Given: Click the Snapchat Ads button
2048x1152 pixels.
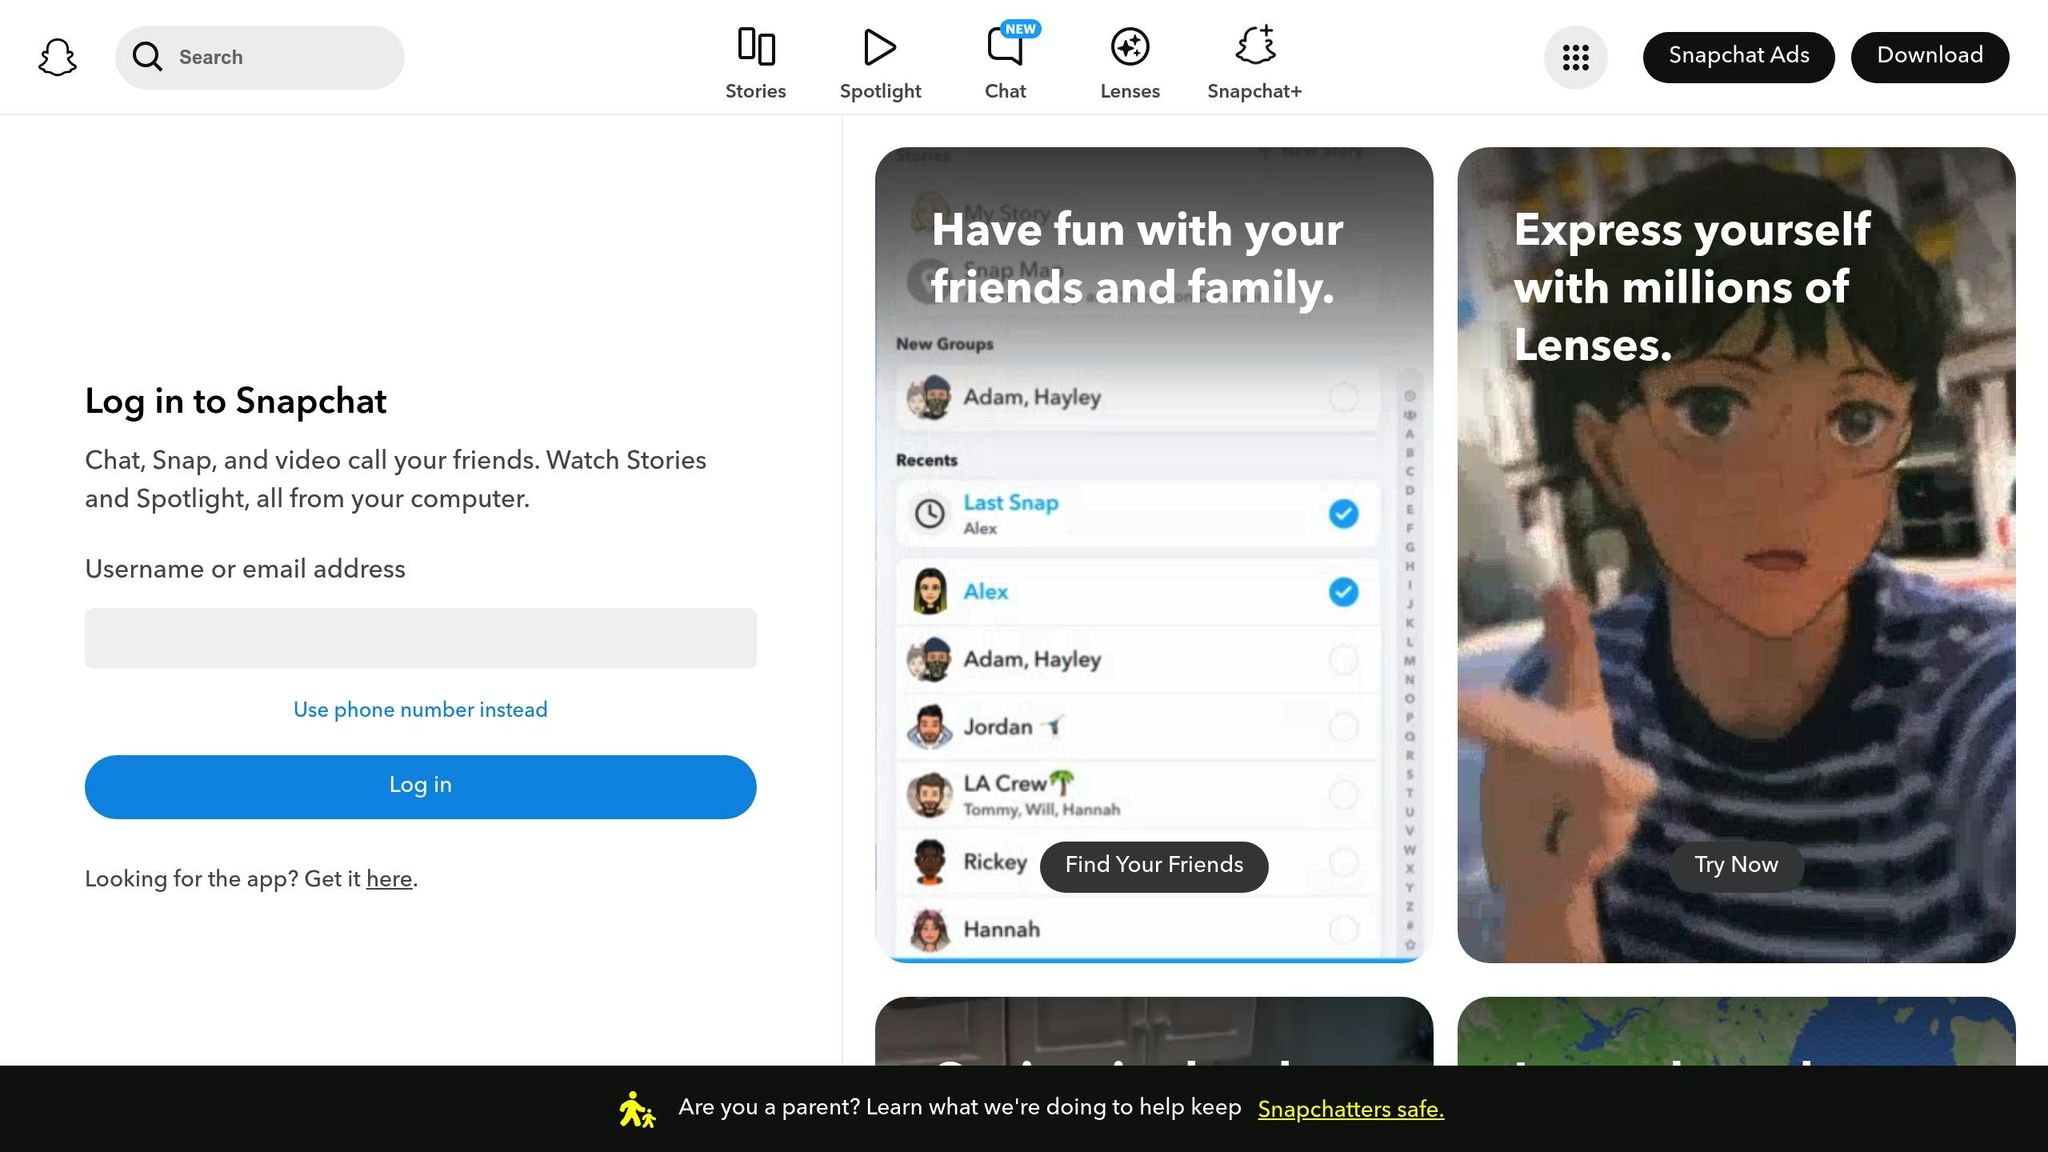Looking at the screenshot, I should 1738,57.
